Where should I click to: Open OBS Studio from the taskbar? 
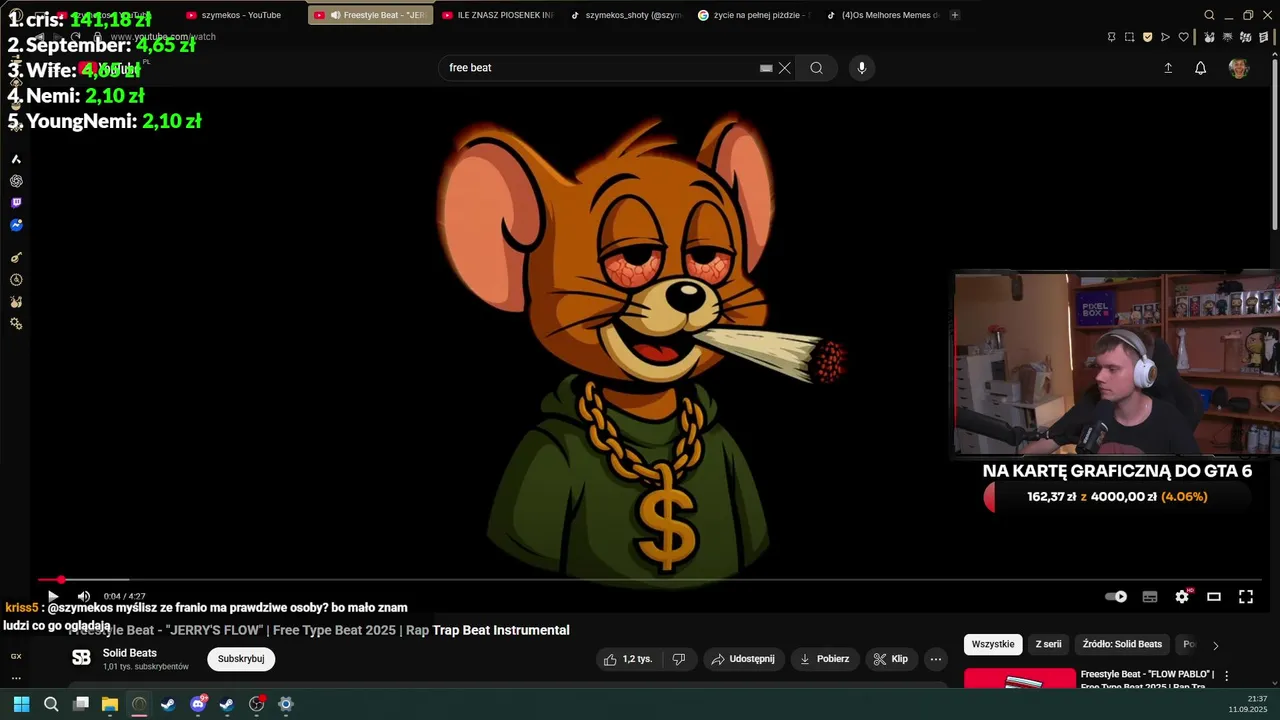pyautogui.click(x=256, y=704)
